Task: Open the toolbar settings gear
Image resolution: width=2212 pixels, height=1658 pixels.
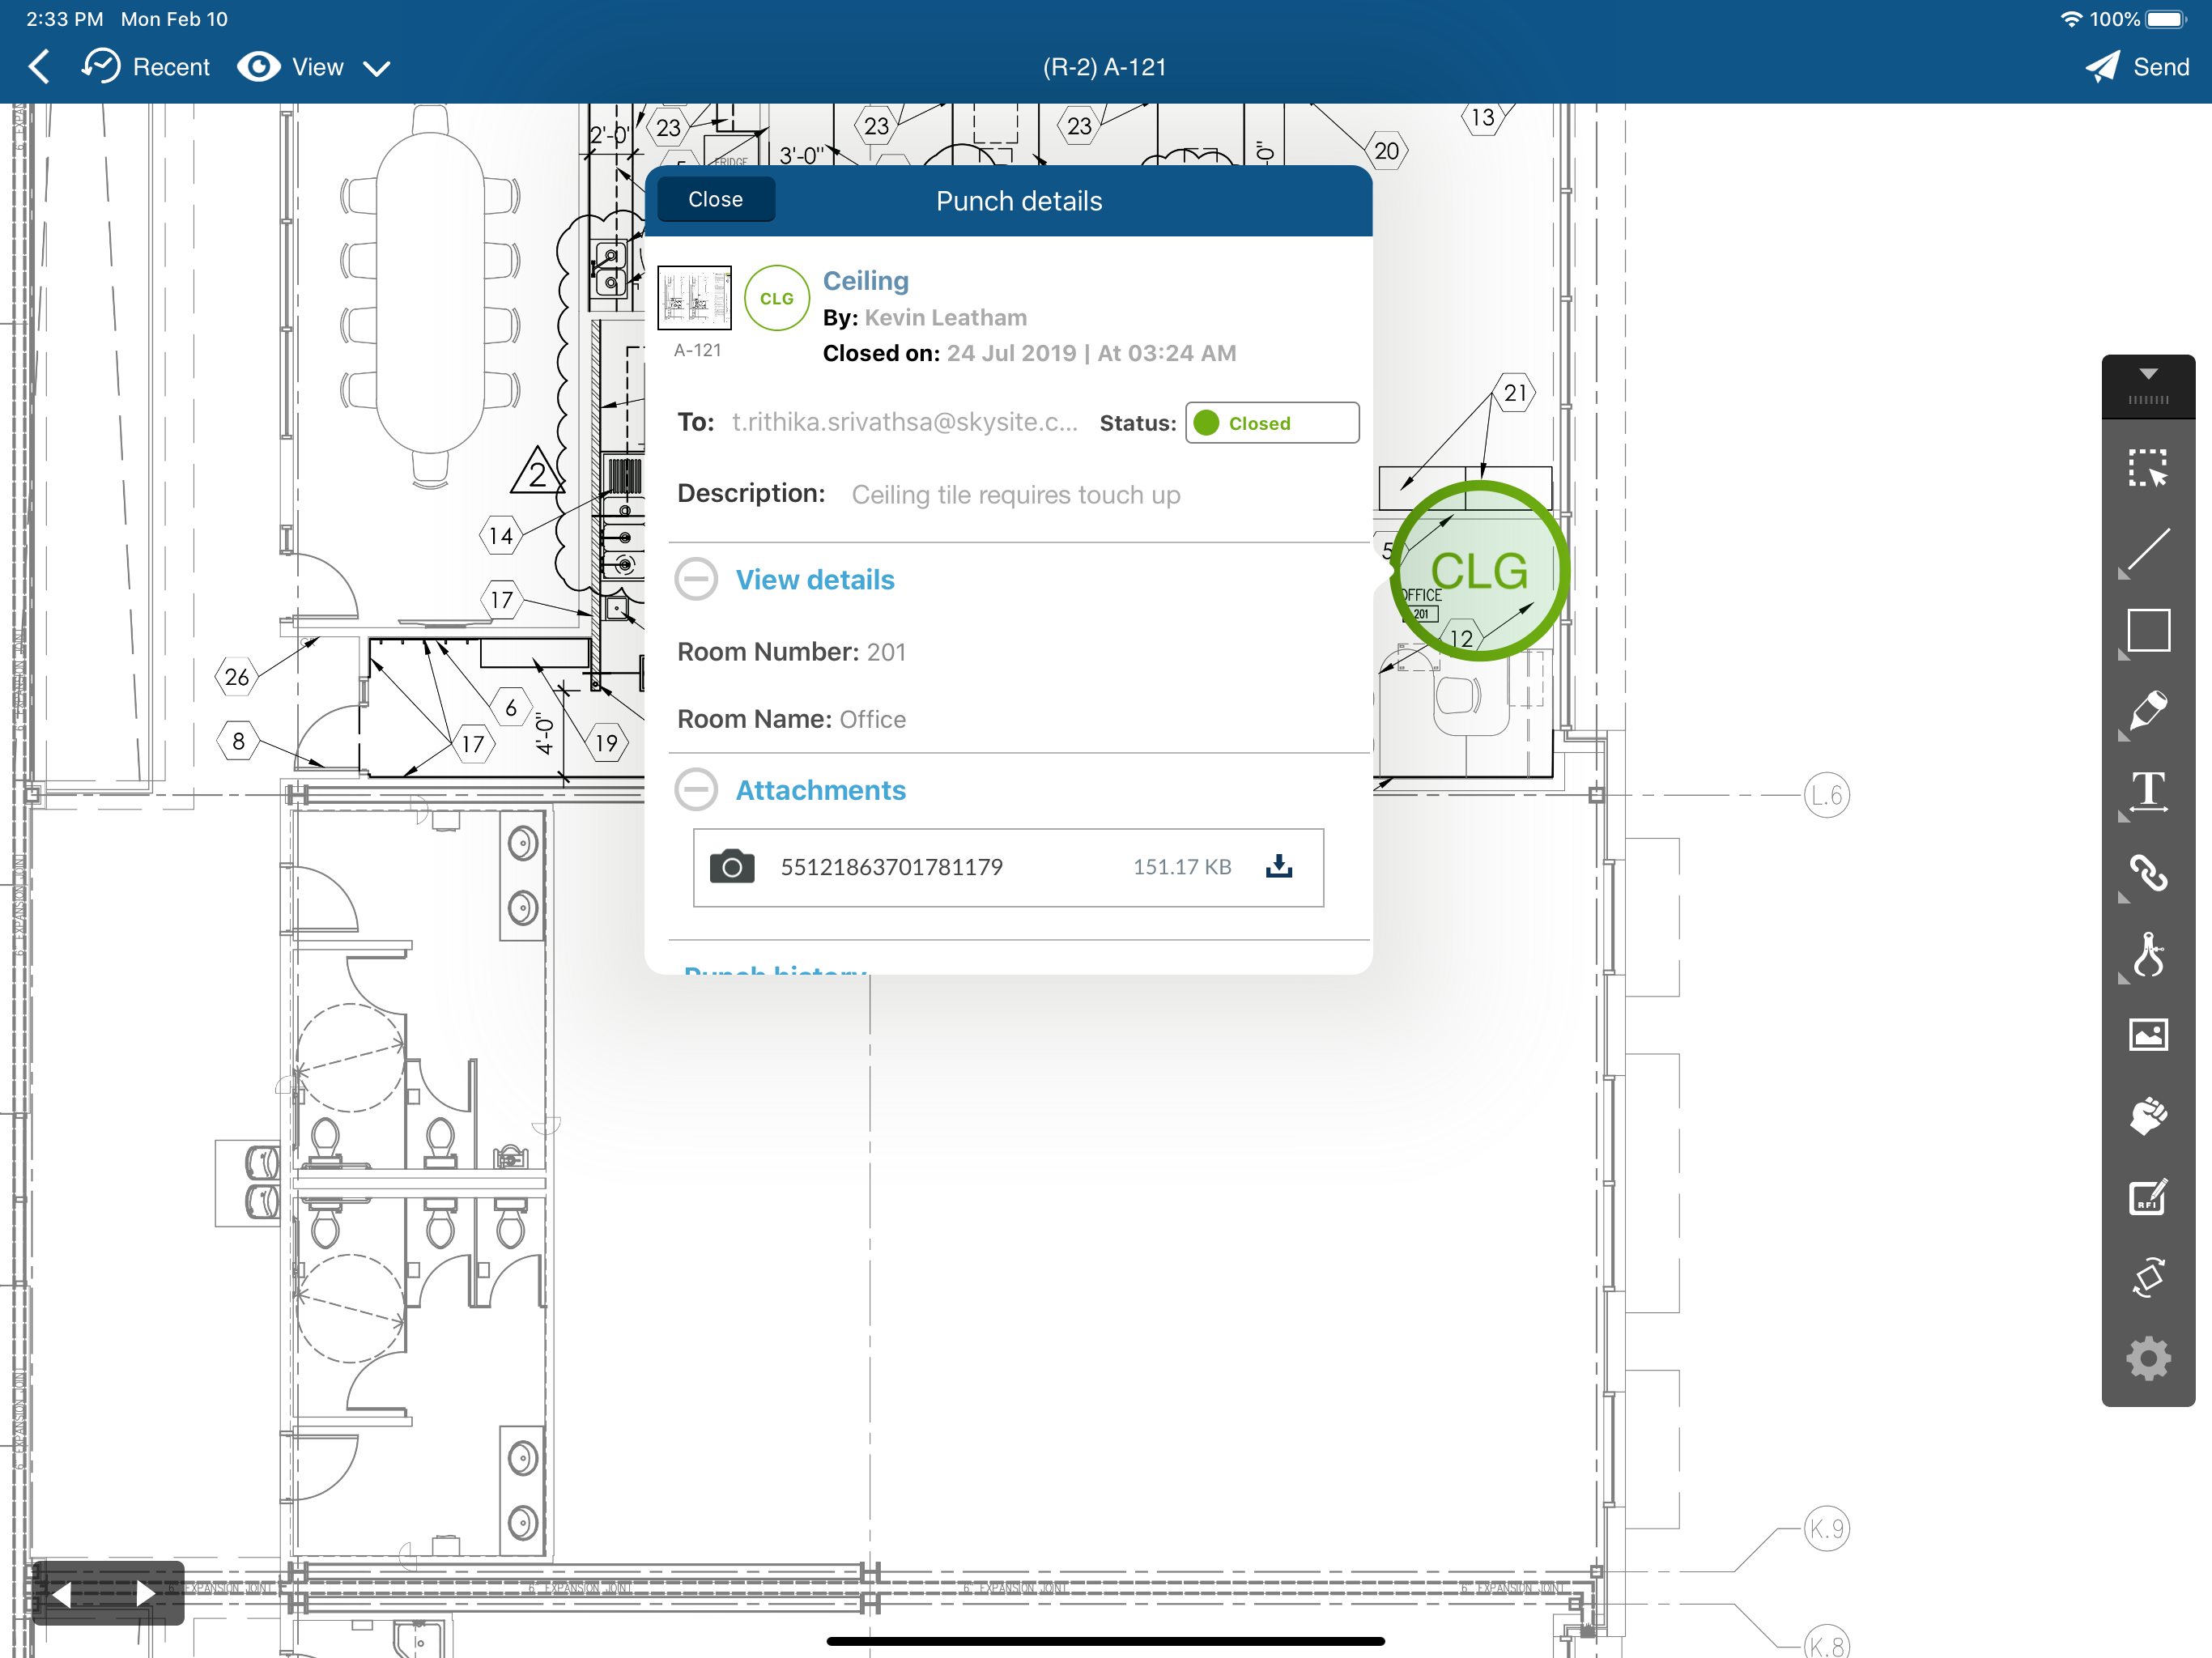Action: click(x=2147, y=1358)
